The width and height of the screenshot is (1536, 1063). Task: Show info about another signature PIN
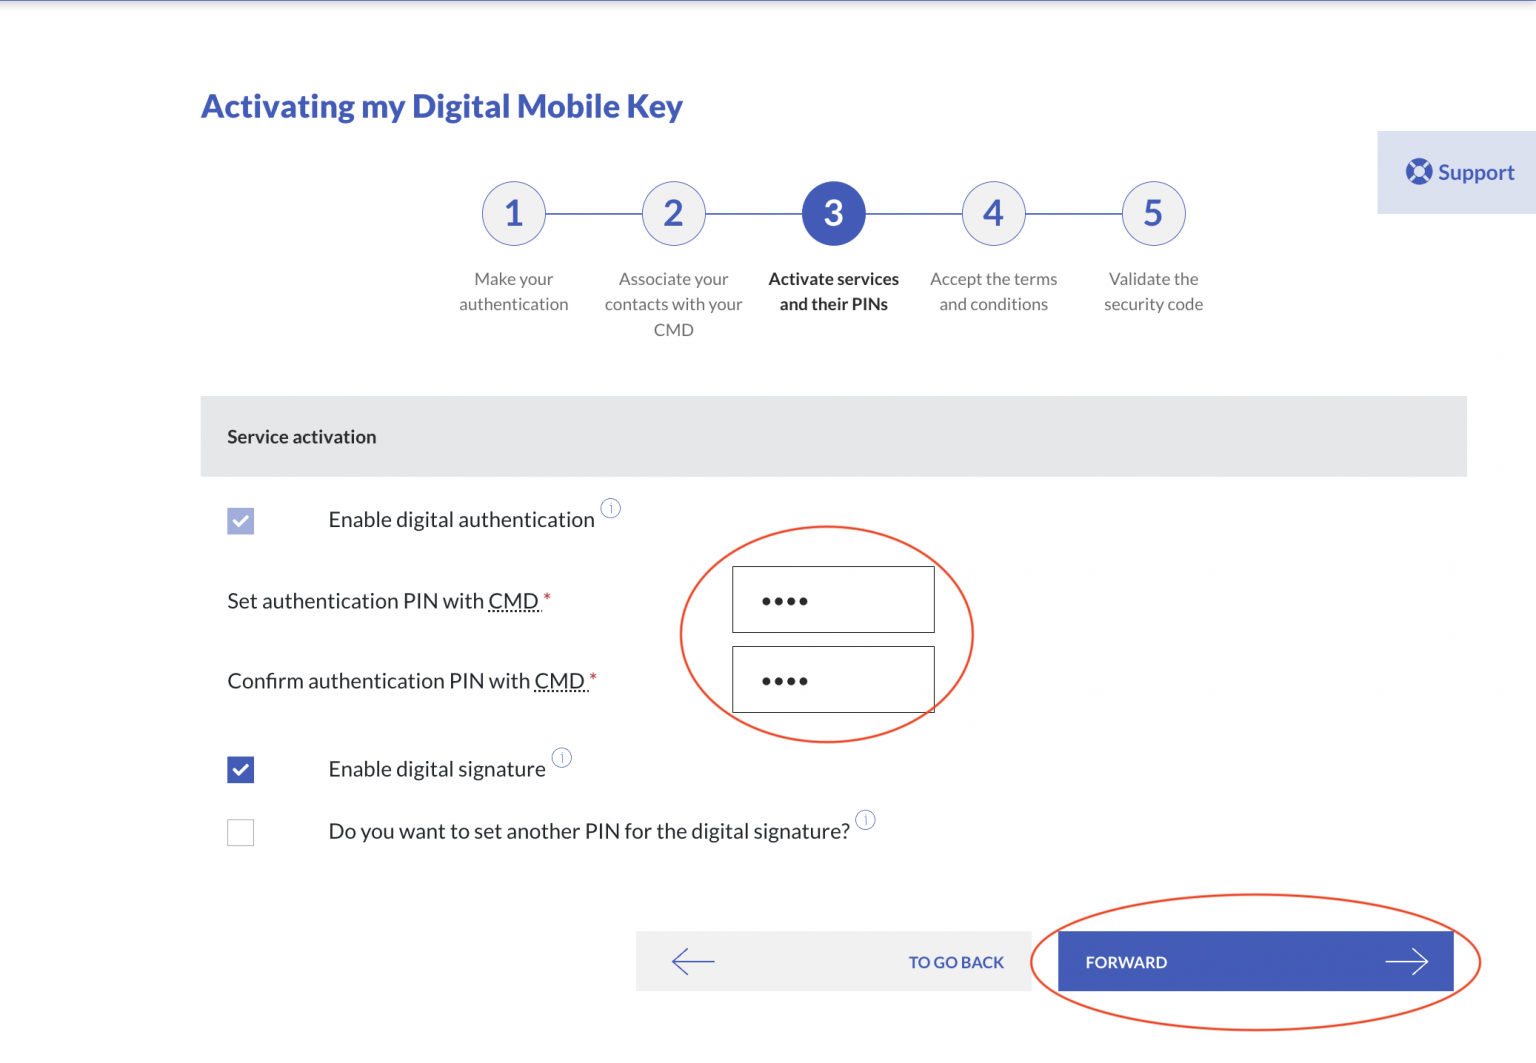click(x=866, y=820)
